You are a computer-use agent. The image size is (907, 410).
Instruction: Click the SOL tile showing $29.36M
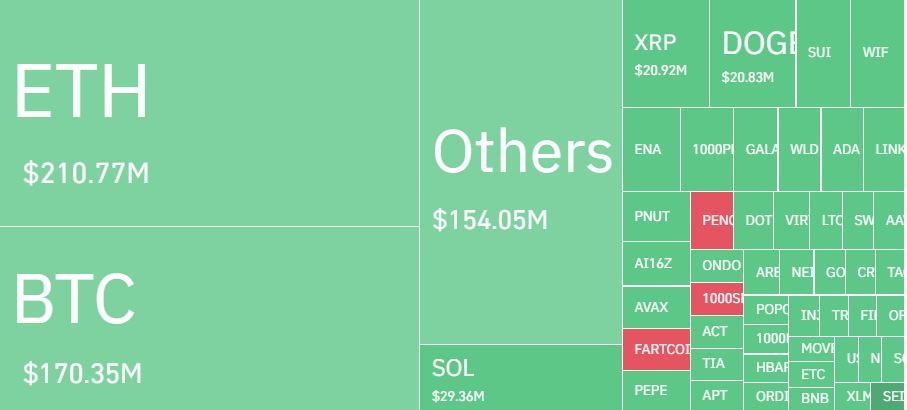point(520,377)
